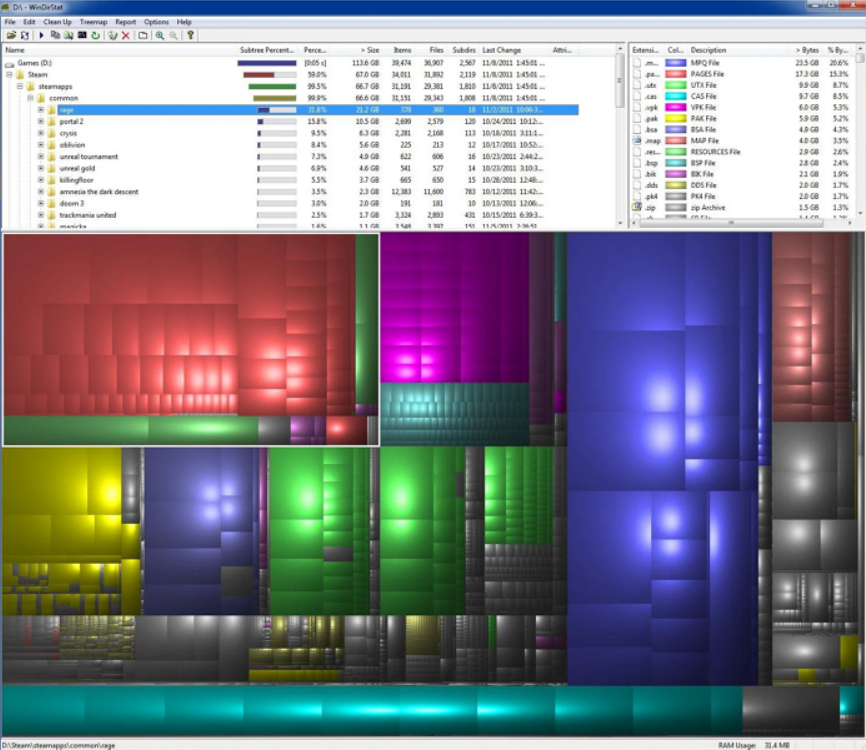Image resolution: width=866 pixels, height=750 pixels.
Task: Click the grayed zoom-out magnifier icon
Action: (173, 35)
